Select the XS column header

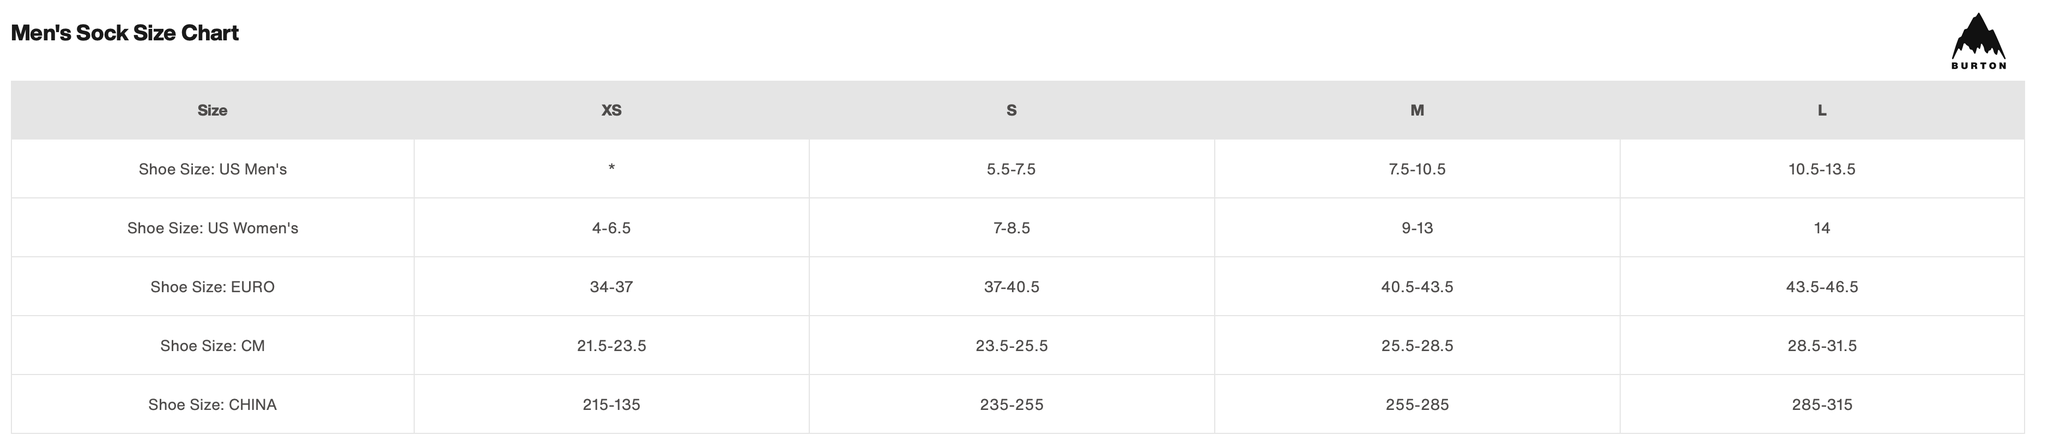click(611, 111)
